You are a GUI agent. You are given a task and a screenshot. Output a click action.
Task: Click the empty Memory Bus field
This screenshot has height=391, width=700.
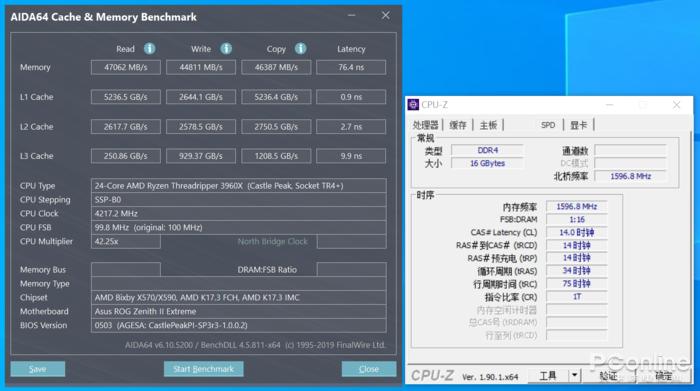[126, 270]
